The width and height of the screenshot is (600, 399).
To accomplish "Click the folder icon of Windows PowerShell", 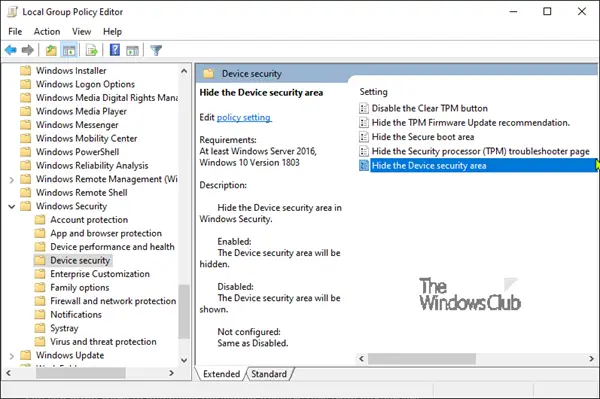I will 25,152.
